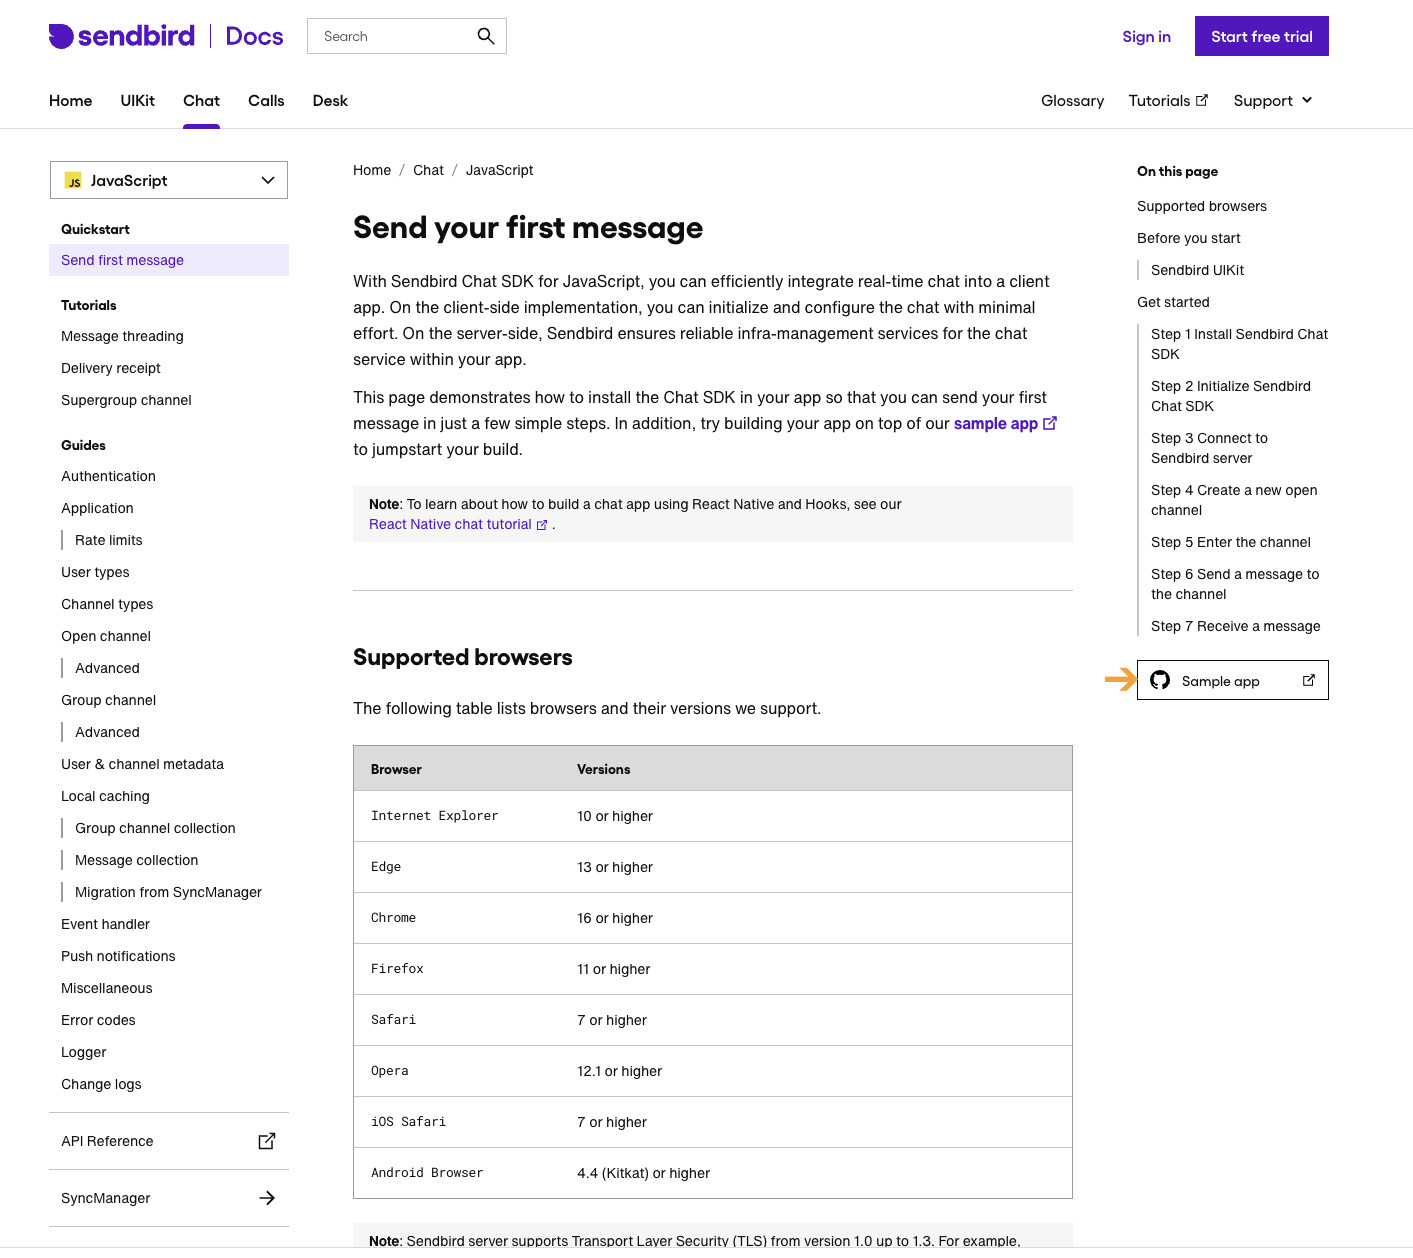This screenshot has height=1258, width=1413.
Task: Open the Event handler guide
Action: tap(105, 925)
